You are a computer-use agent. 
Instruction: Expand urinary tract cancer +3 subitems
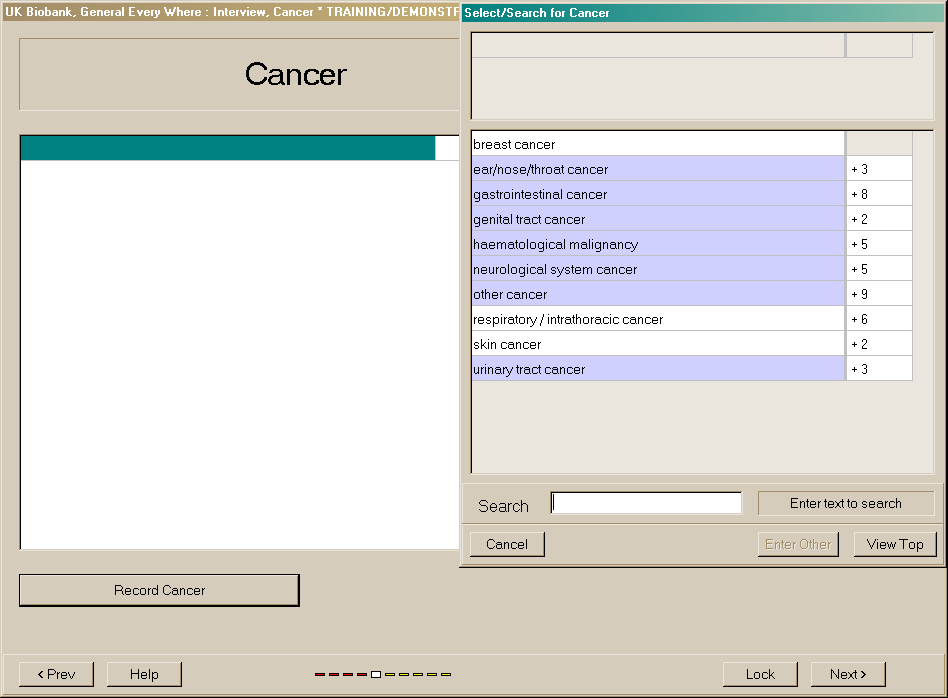click(x=878, y=369)
